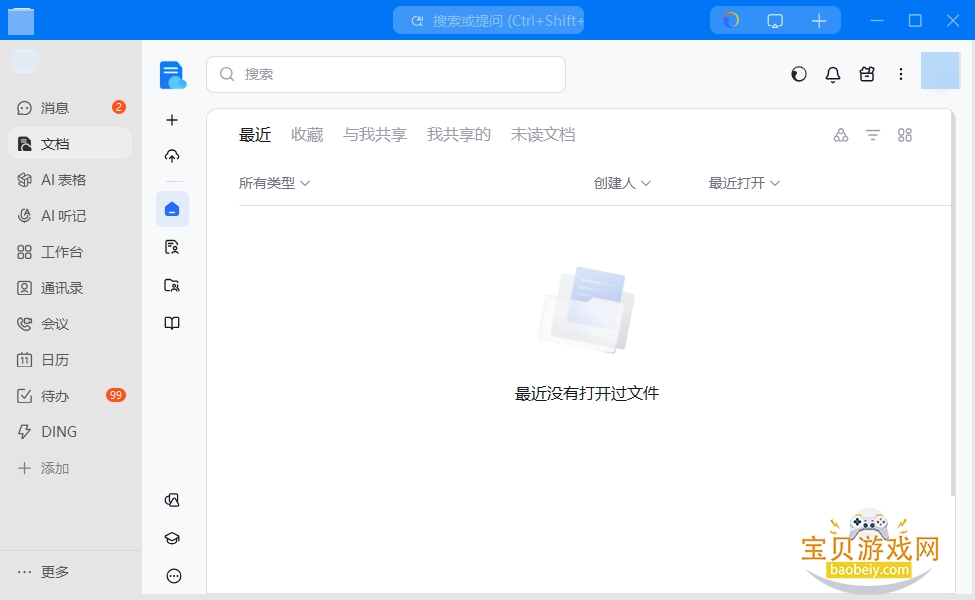
Task: Open the documents home icon in sidebar
Action: [x=172, y=210]
